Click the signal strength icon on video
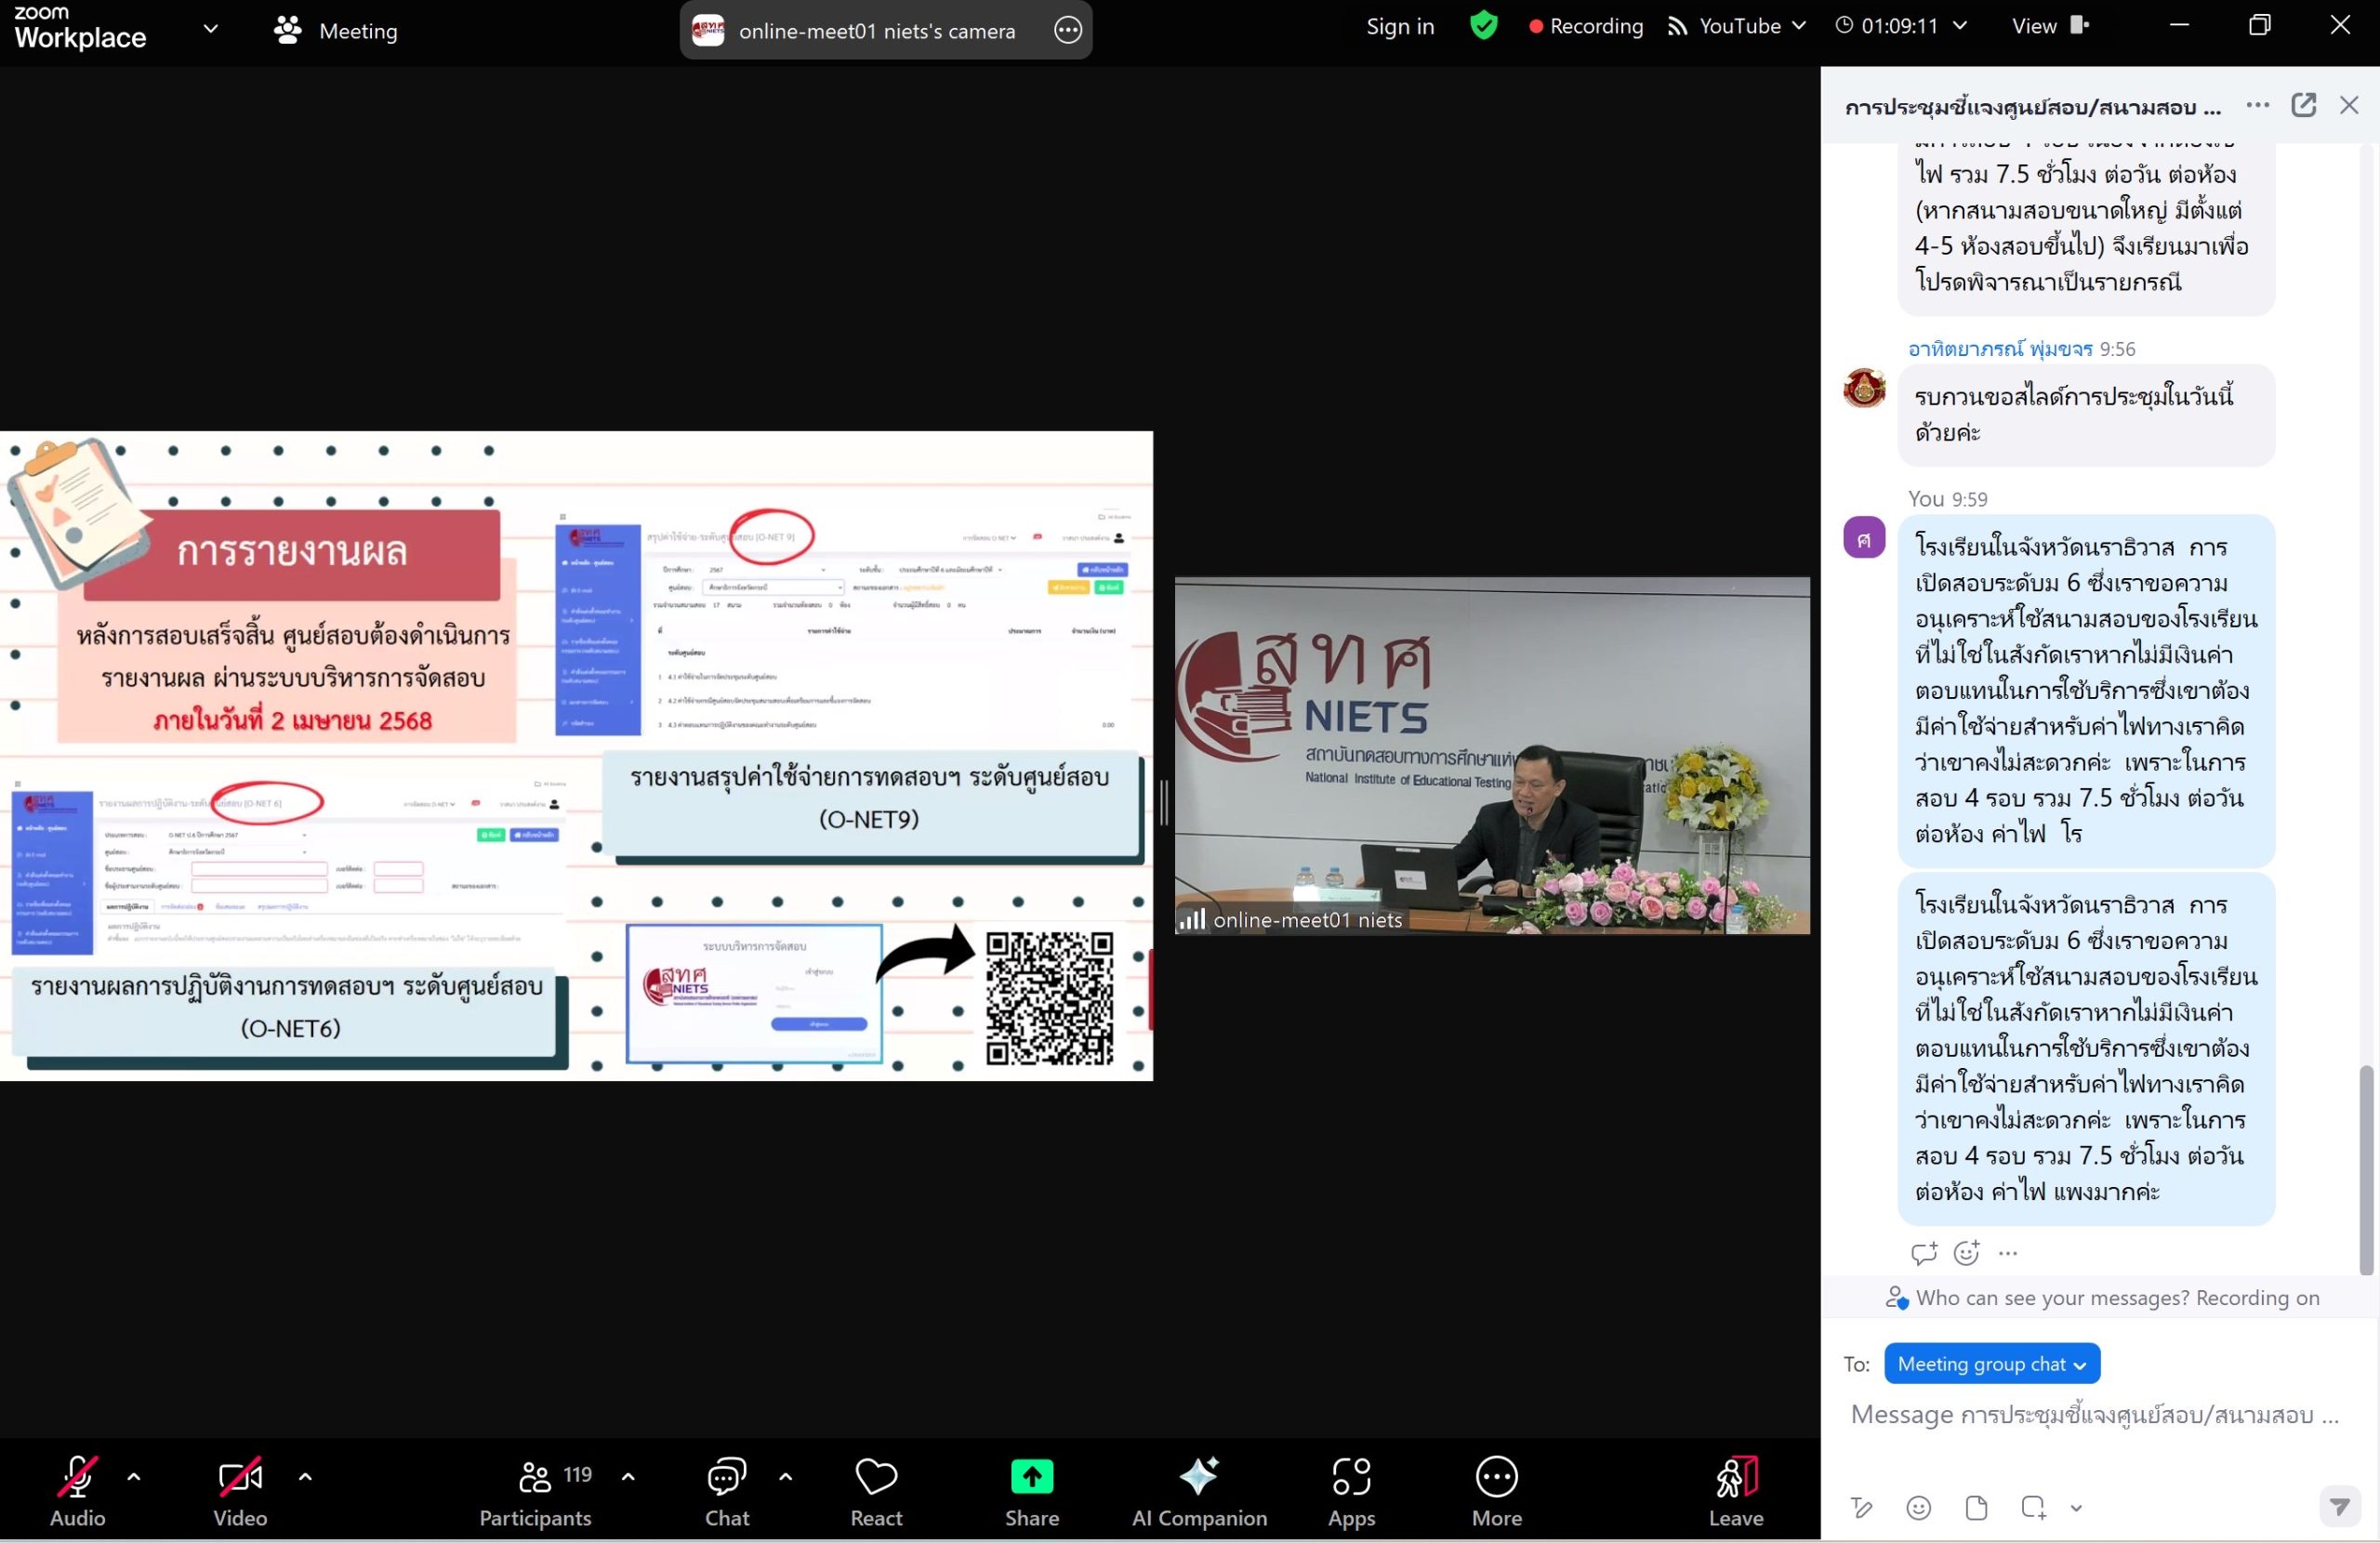 click(x=1191, y=919)
